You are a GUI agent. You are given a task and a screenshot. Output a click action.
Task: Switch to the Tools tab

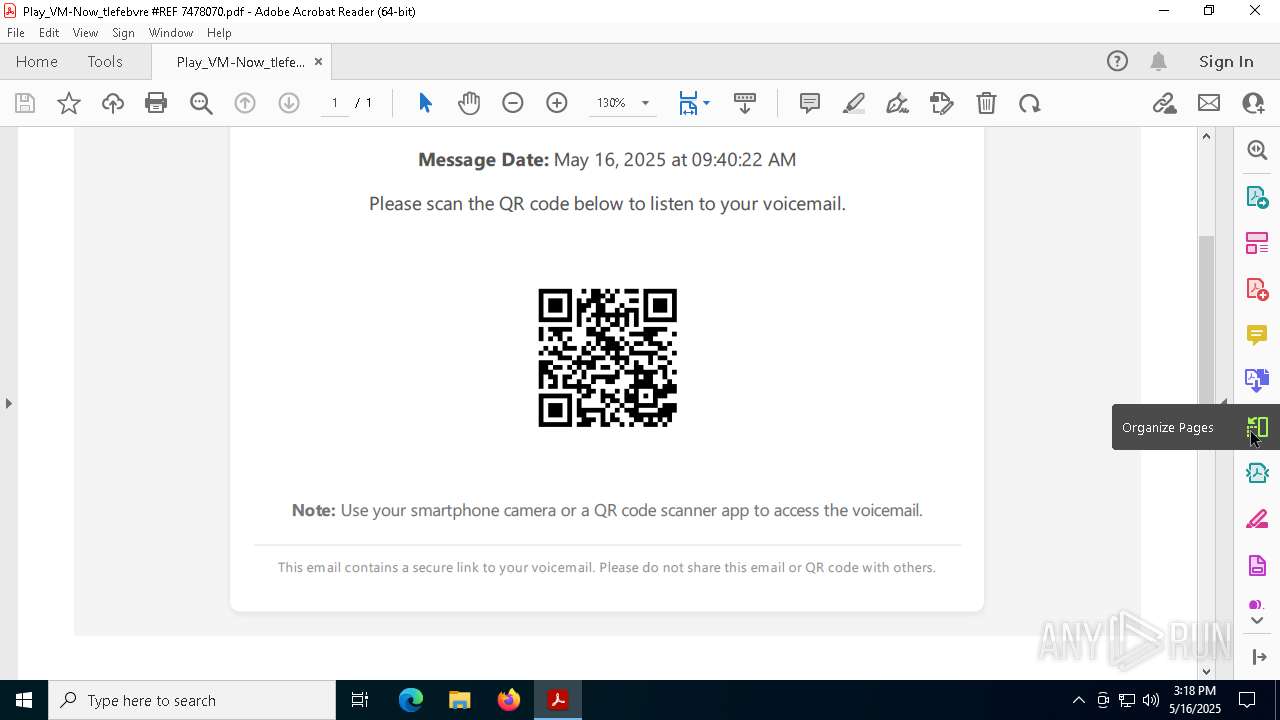105,62
